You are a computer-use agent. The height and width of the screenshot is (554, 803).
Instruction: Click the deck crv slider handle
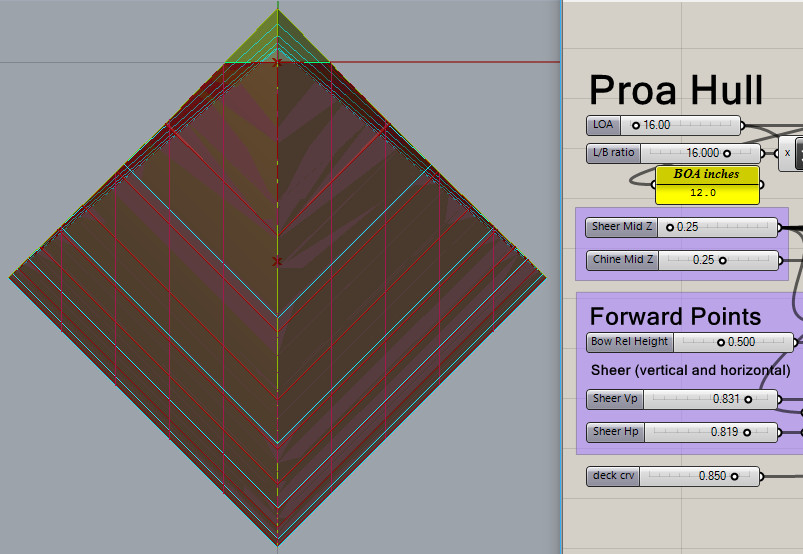click(x=734, y=477)
